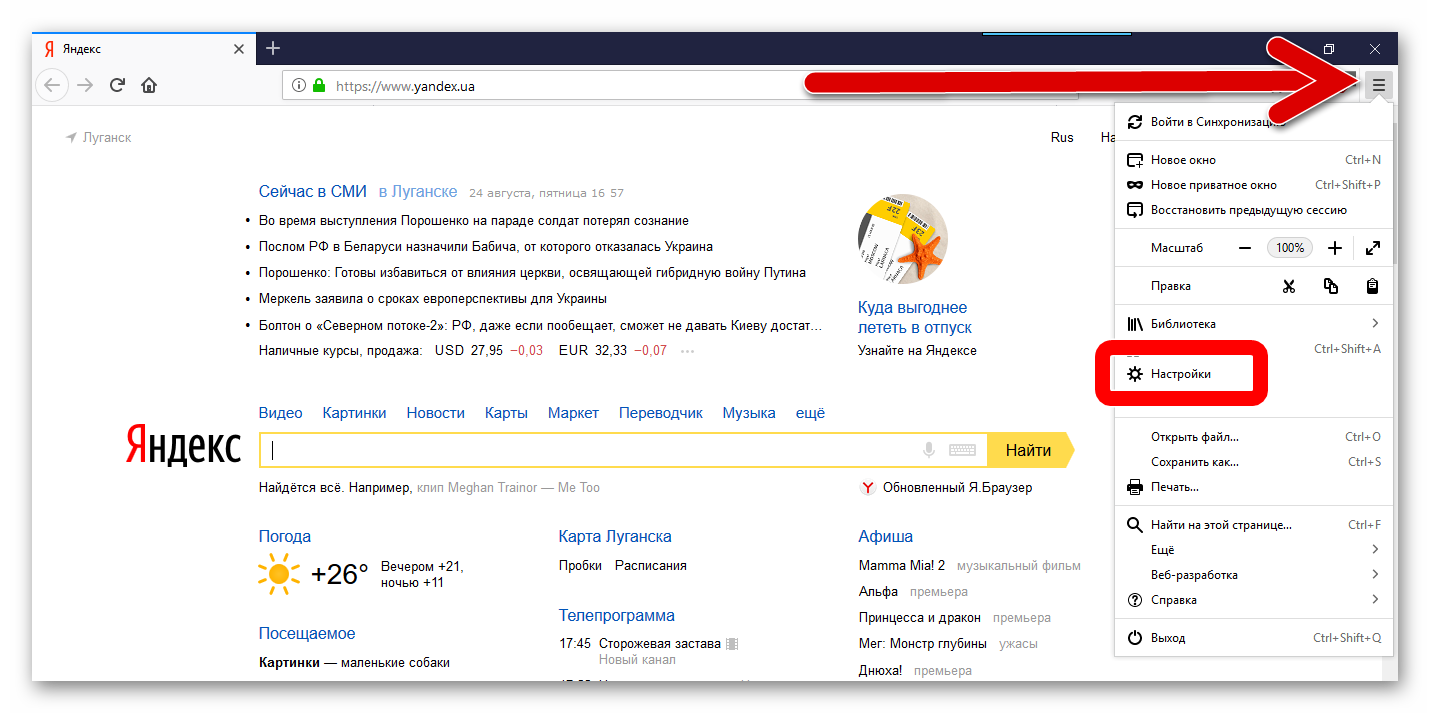Open the Rus language dropdown
This screenshot has width=1430, height=713.
coord(1062,137)
